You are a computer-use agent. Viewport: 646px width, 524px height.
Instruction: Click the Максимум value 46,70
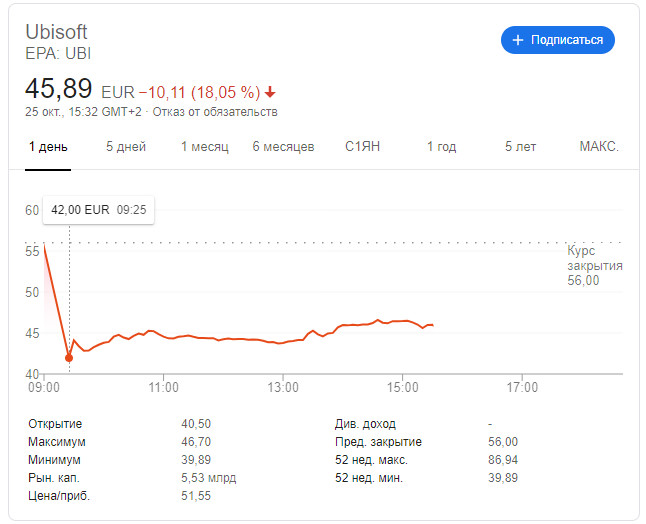coord(196,442)
